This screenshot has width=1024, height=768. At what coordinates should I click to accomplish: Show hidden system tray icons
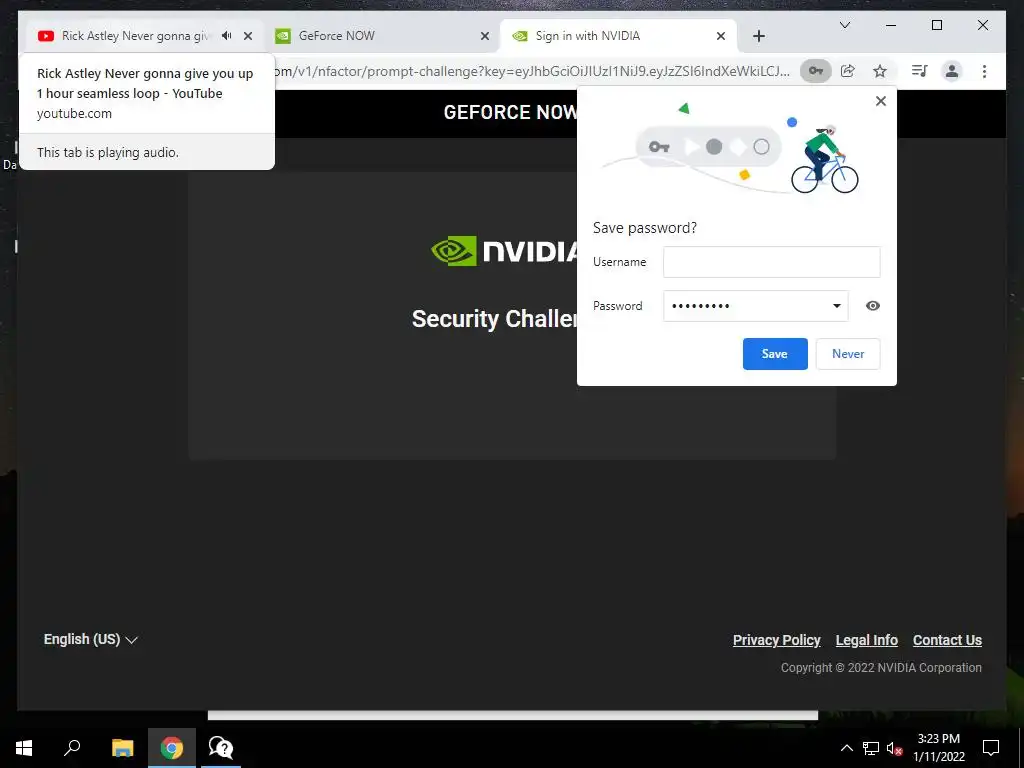(x=846, y=748)
